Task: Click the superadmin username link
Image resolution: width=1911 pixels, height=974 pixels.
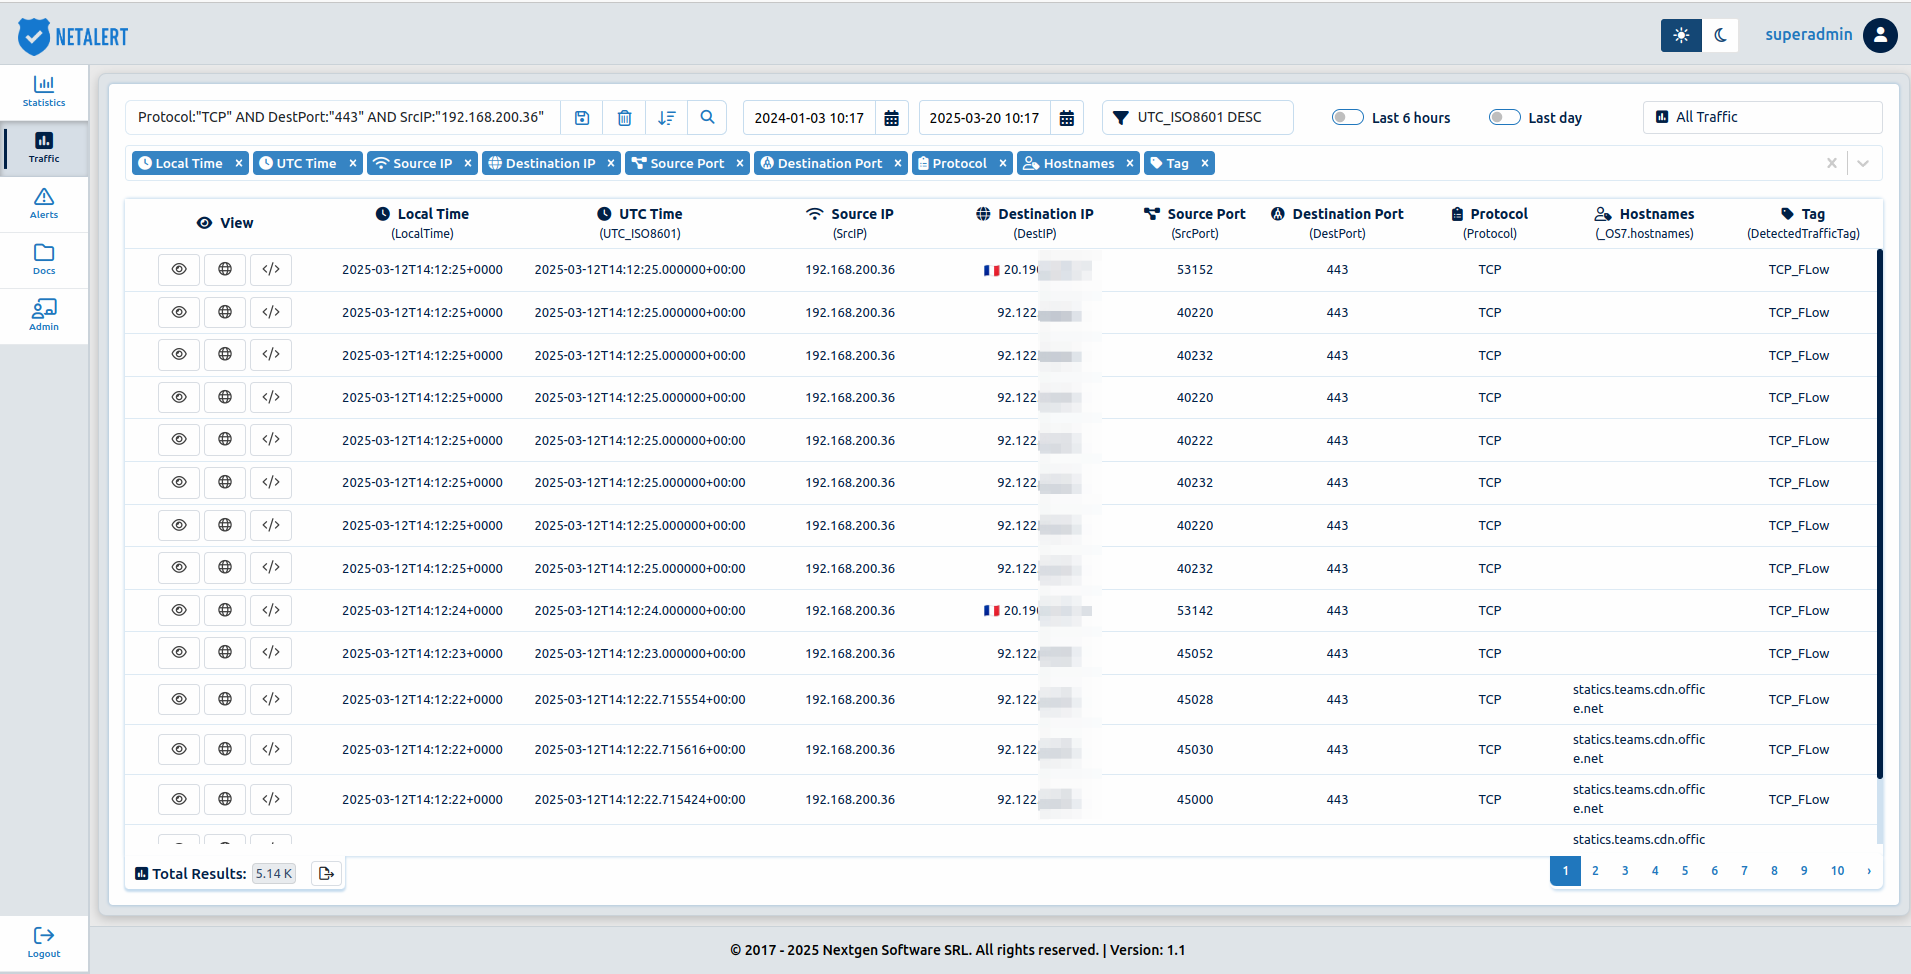Action: tap(1808, 35)
